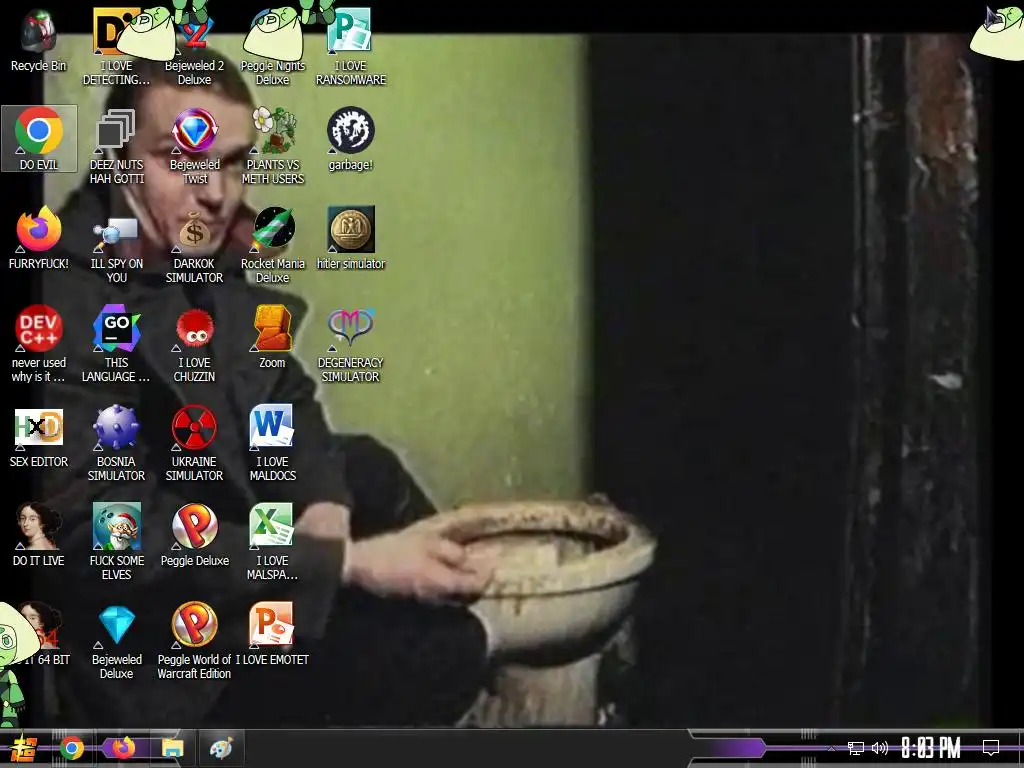Launch the 'I LOVE CHUZZIN' shortcut
The width and height of the screenshot is (1024, 768).
point(194,344)
